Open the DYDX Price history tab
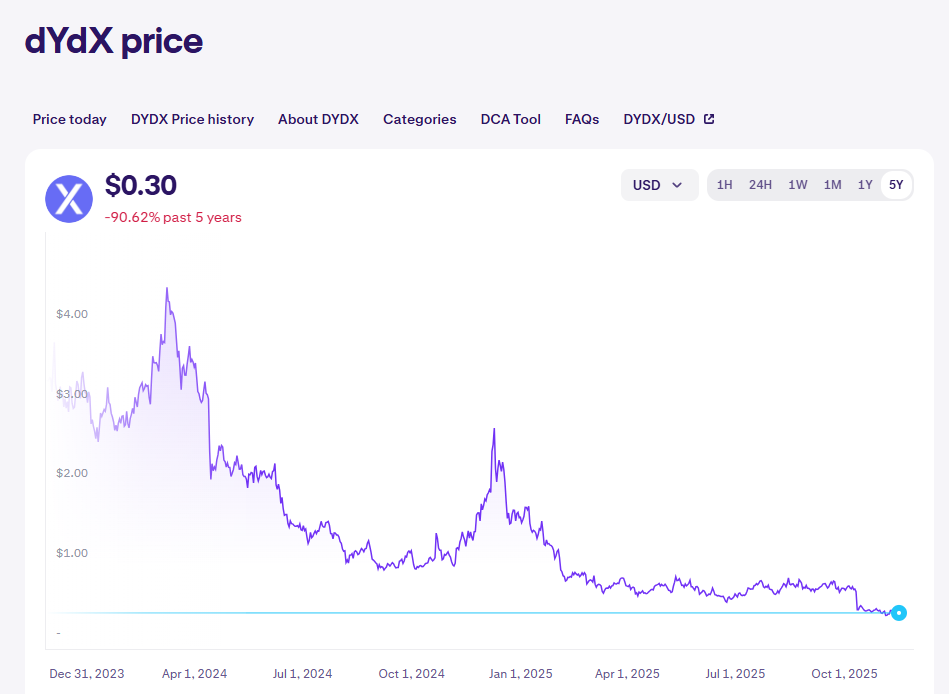The image size is (949, 694). click(192, 119)
